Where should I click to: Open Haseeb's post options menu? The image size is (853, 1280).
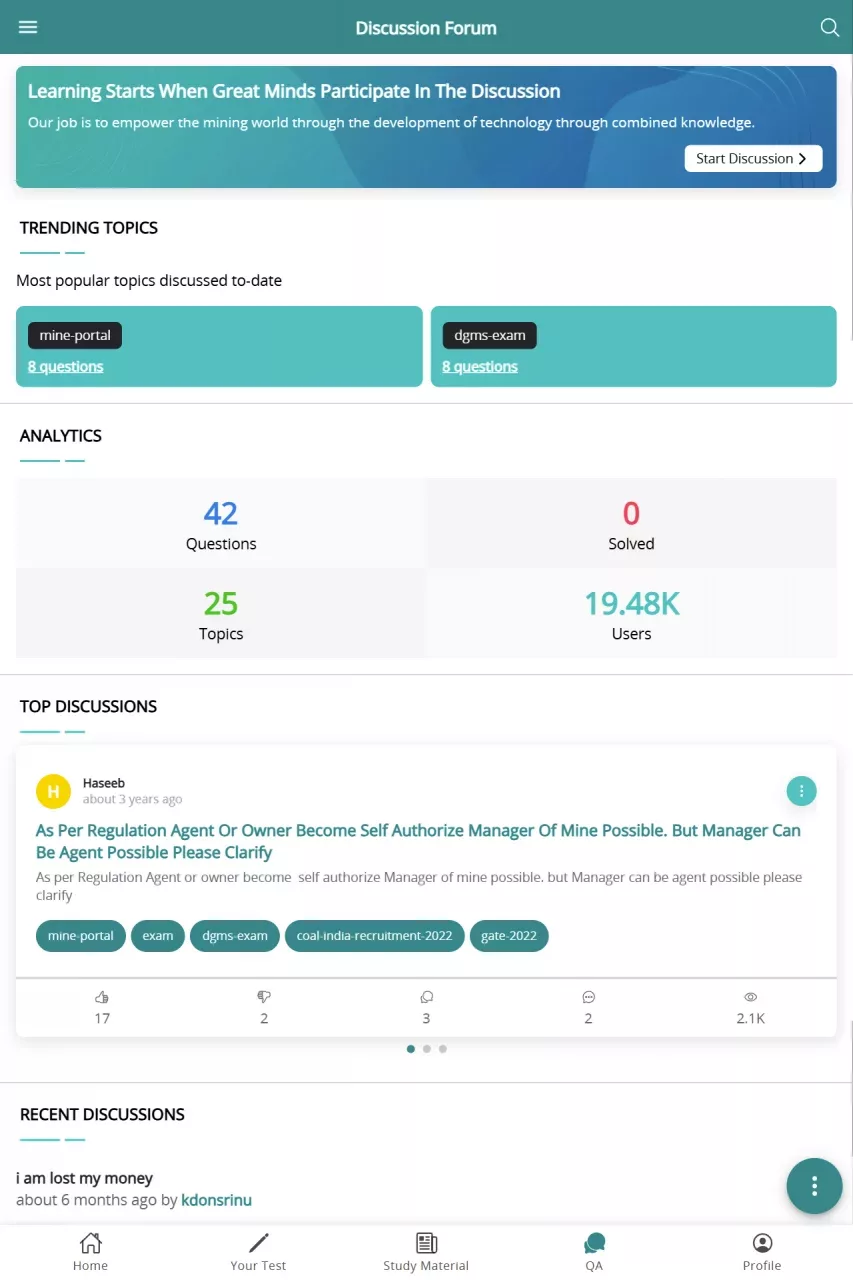pos(801,791)
